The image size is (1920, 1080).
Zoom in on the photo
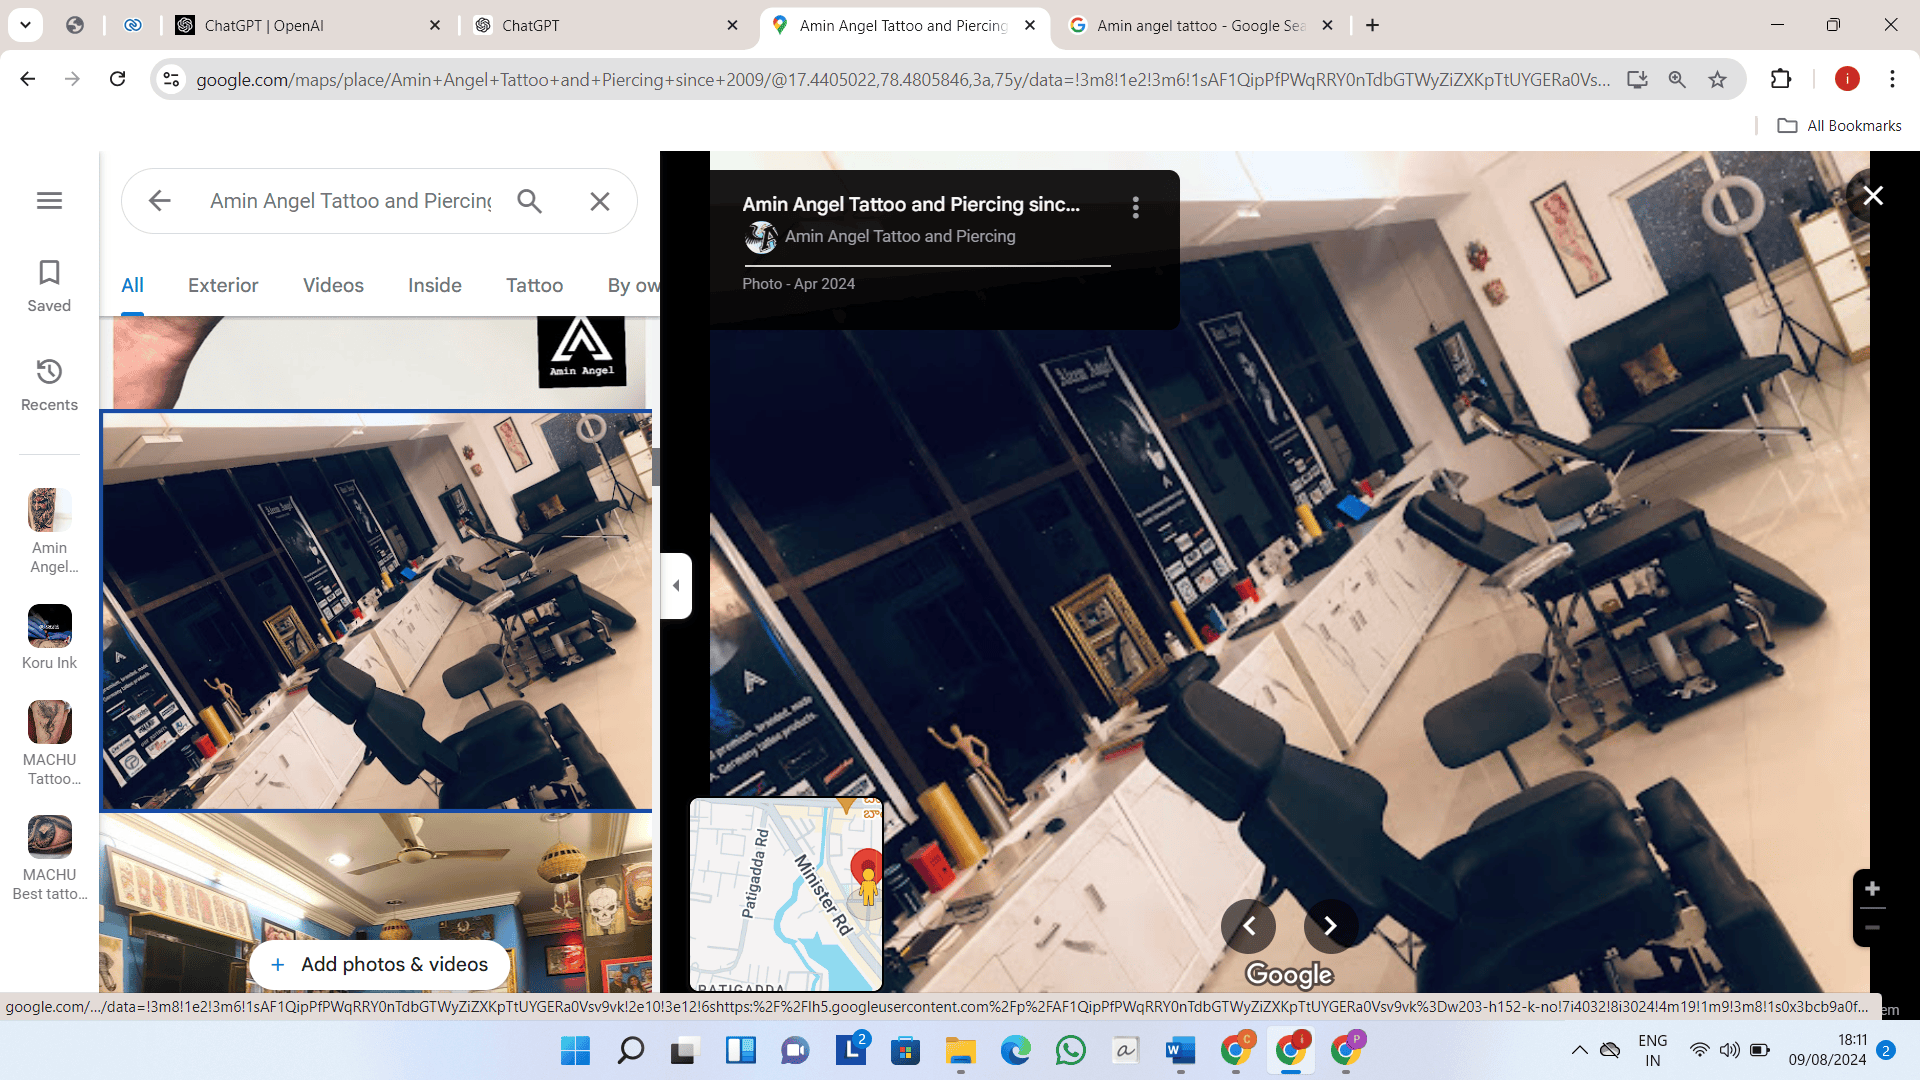[x=1872, y=889]
